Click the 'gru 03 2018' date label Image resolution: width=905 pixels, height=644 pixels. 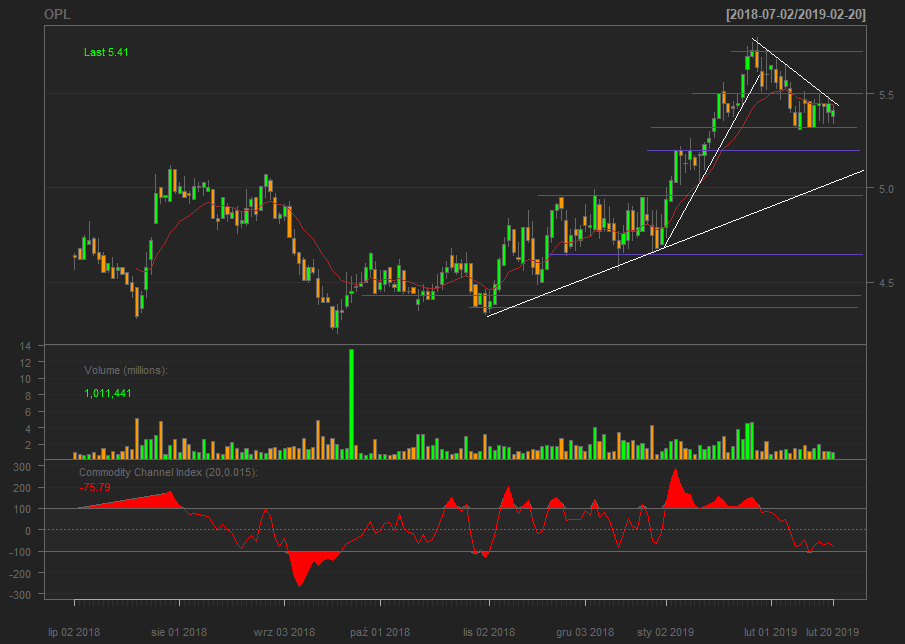click(x=585, y=632)
